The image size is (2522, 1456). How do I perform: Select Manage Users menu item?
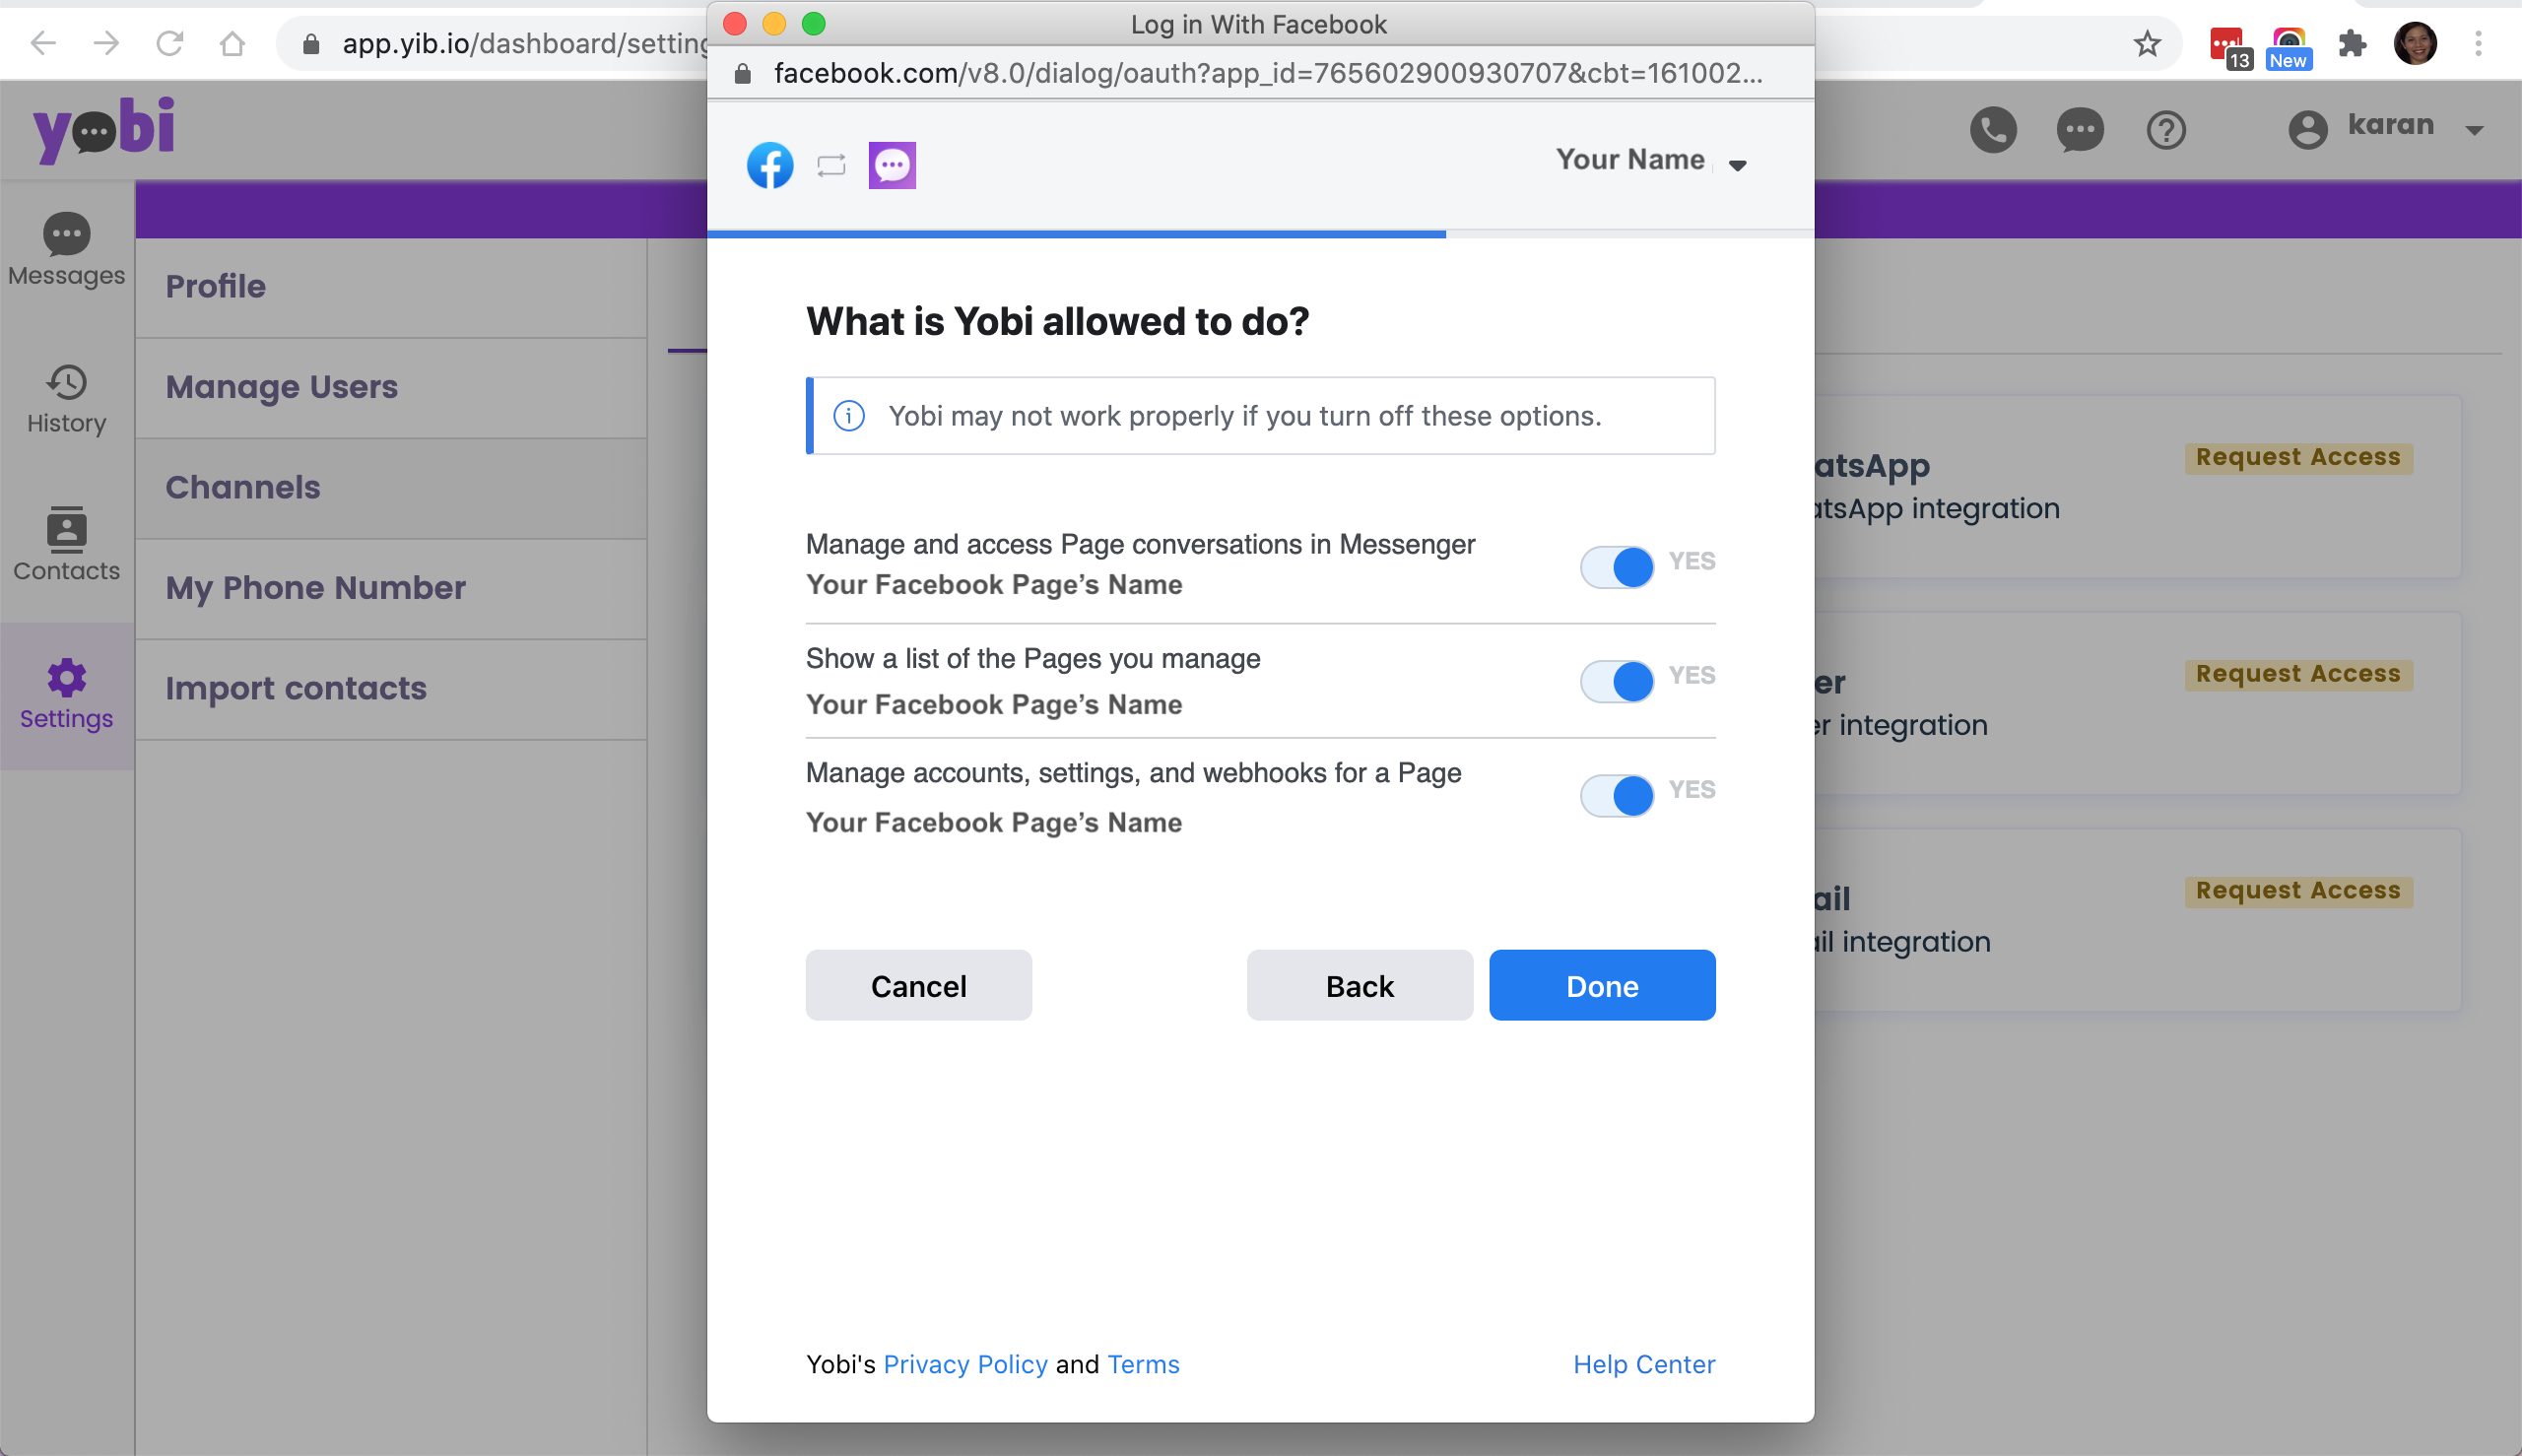click(391, 387)
